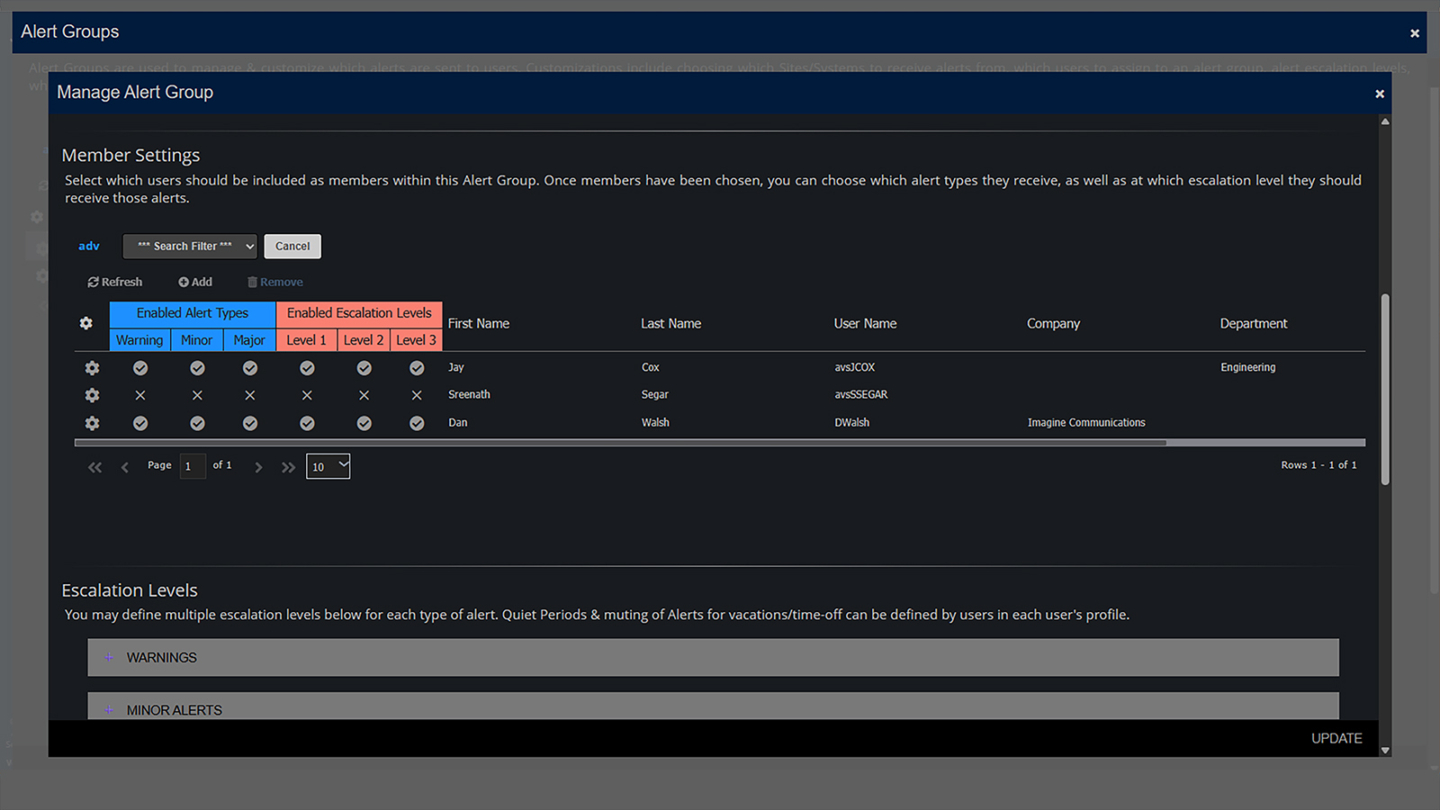
Task: Click the scroll up arrow of dialog
Action: click(1385, 121)
